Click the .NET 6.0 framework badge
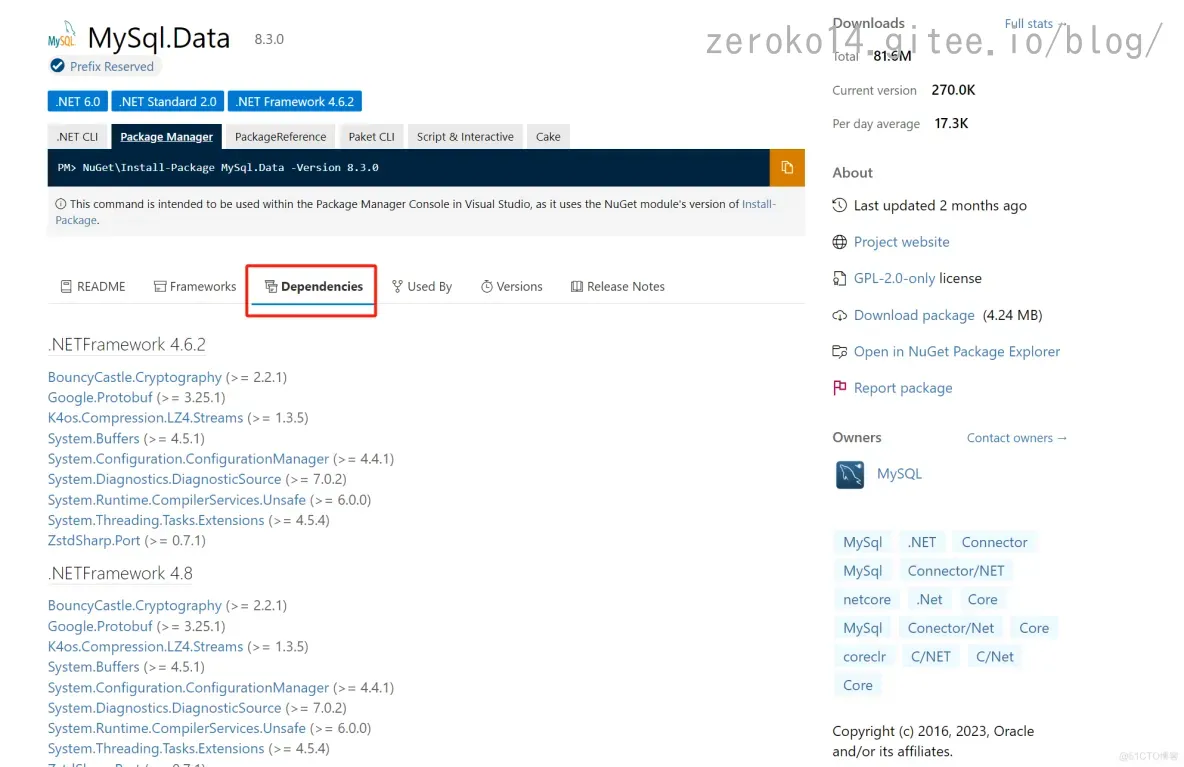The image size is (1184, 767). coord(78,101)
